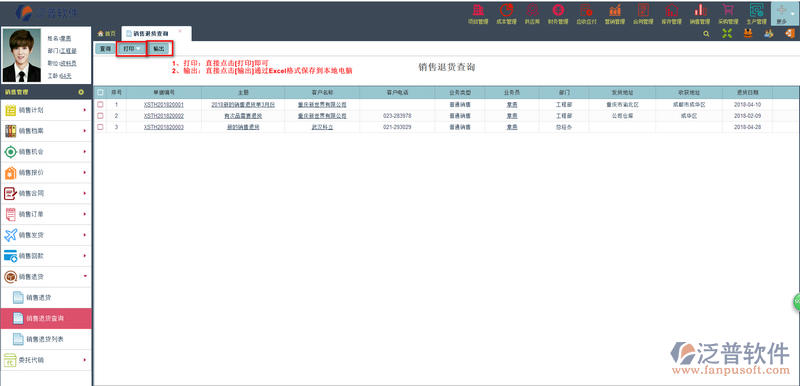
Task: Expand 销售计划 sidebar menu
Action: (x=46, y=110)
